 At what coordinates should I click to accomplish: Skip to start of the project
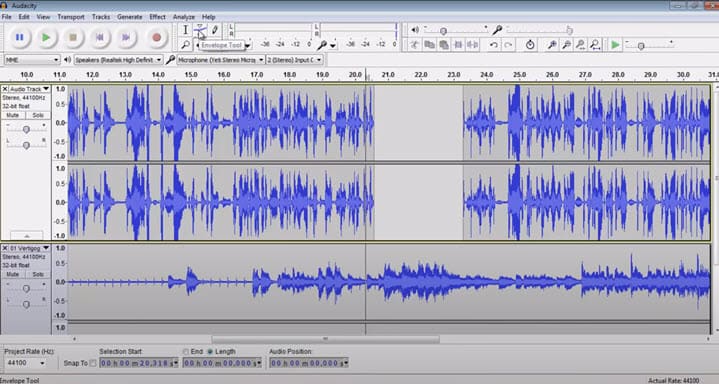(99, 38)
